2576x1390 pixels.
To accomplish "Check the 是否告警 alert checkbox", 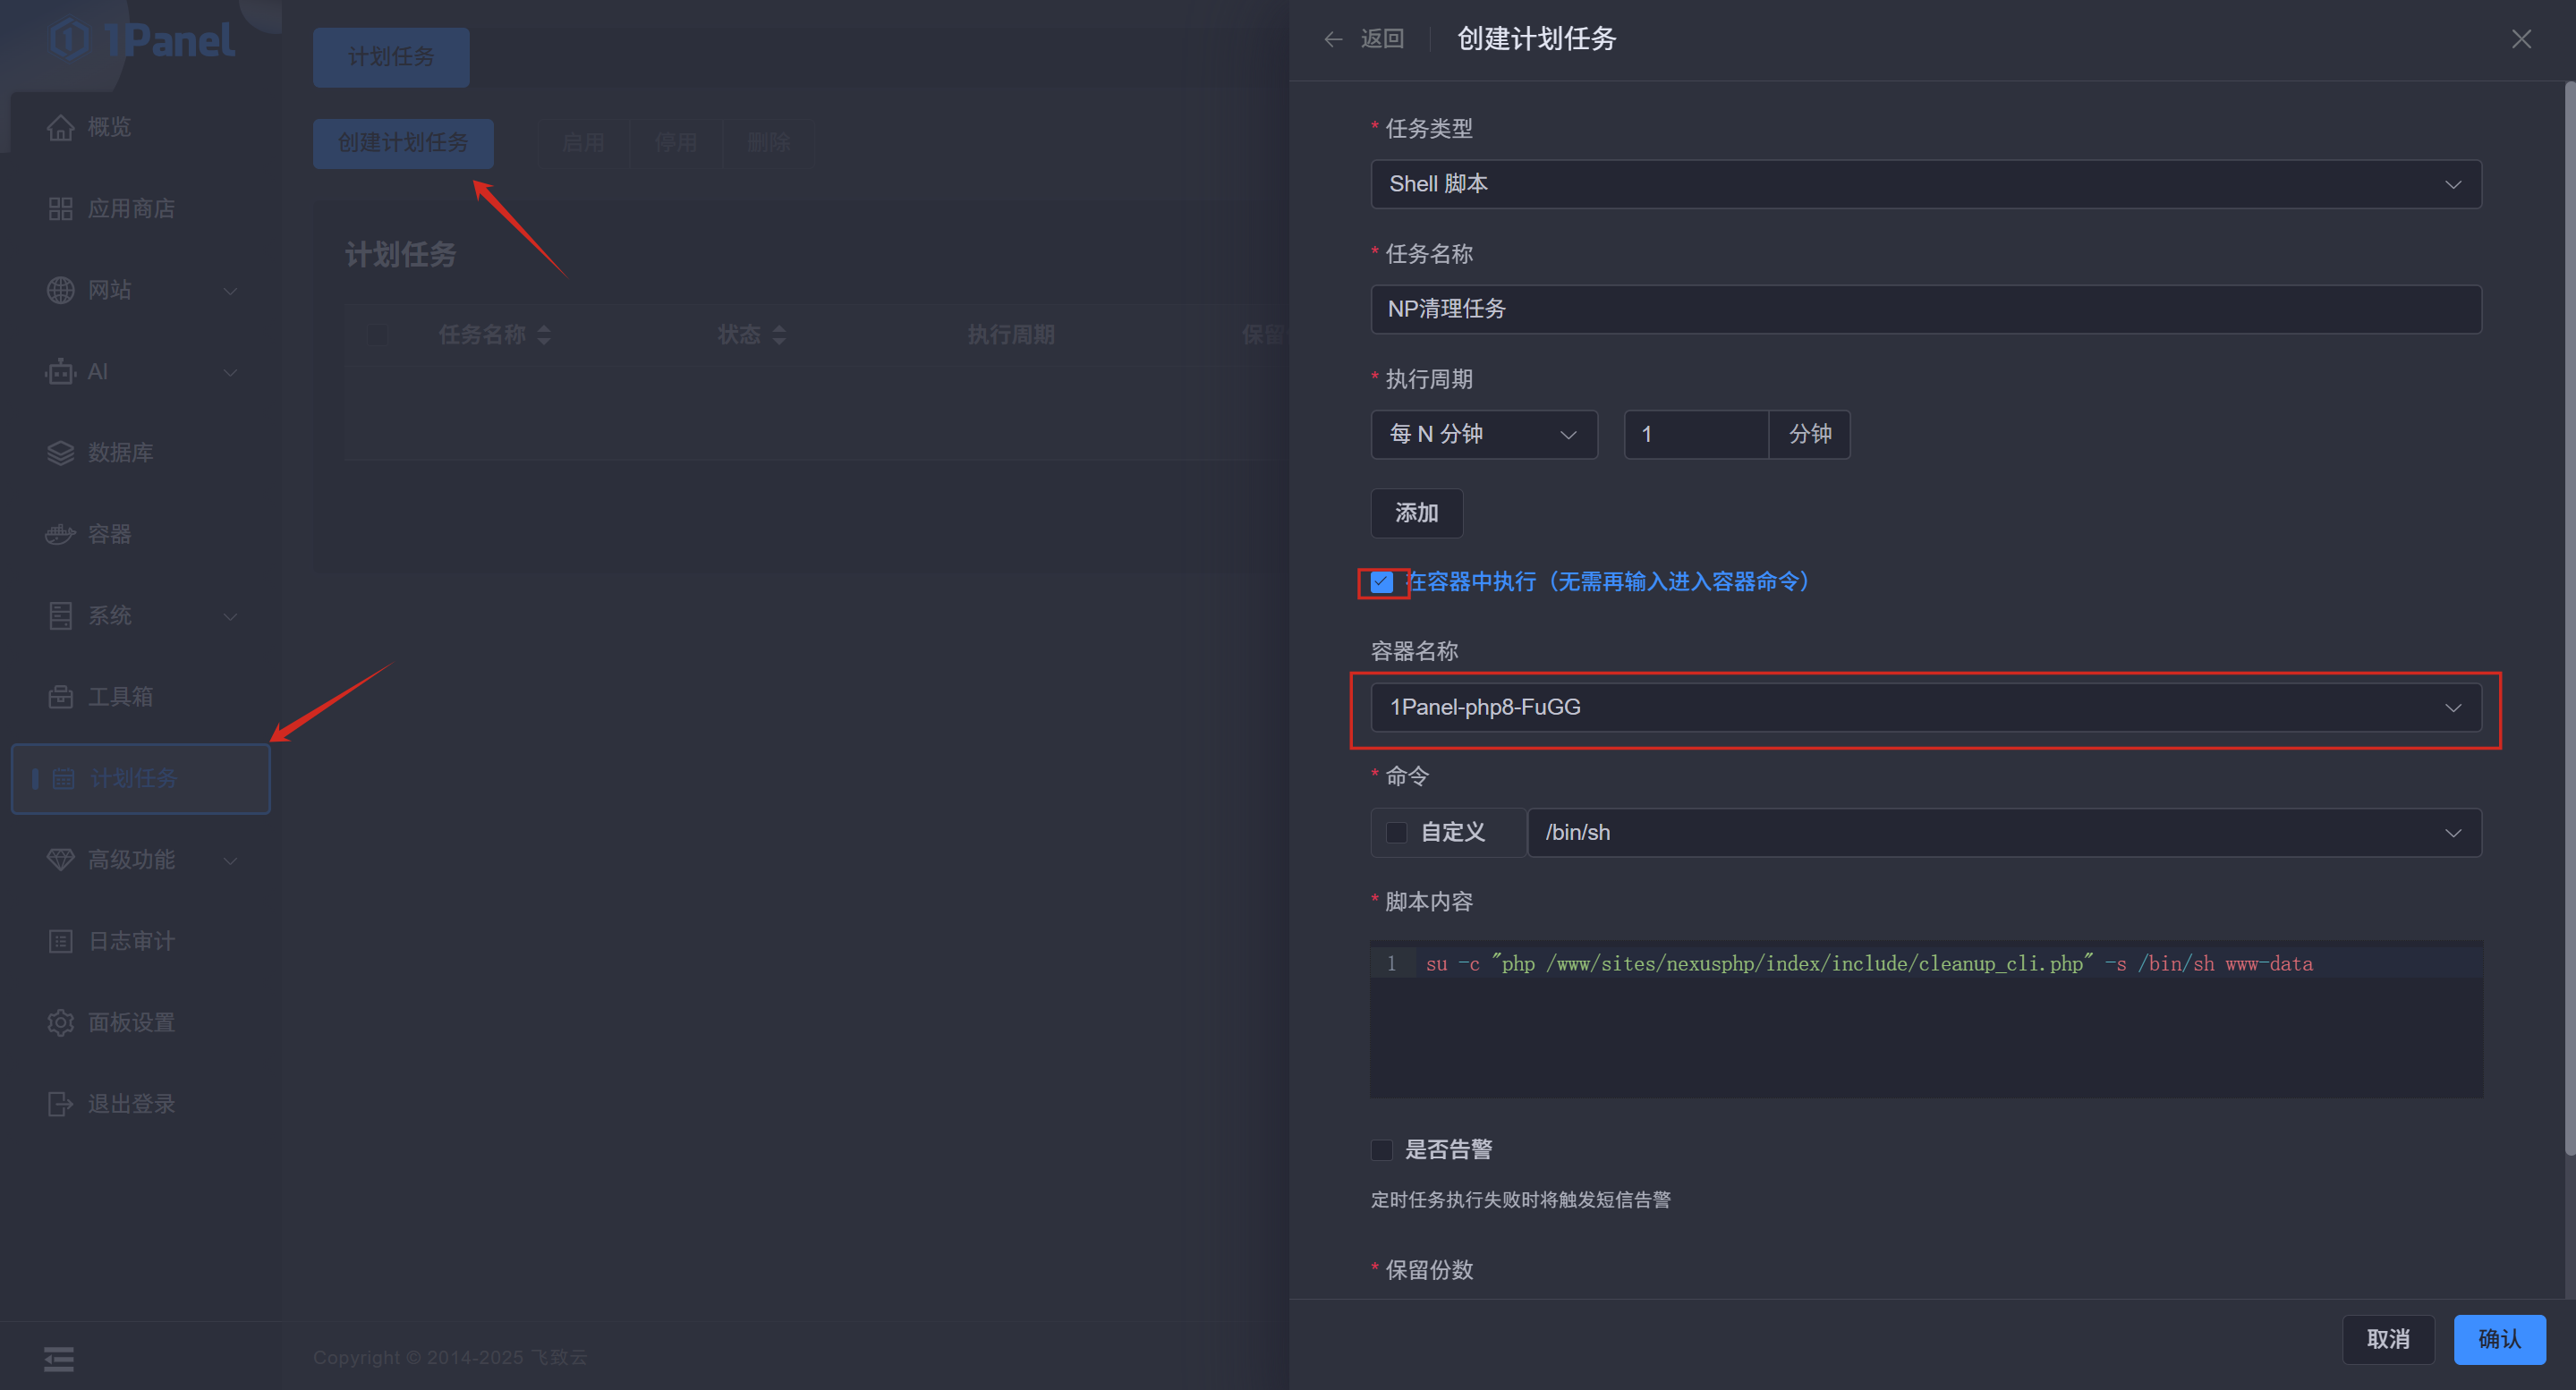I will (1381, 1150).
